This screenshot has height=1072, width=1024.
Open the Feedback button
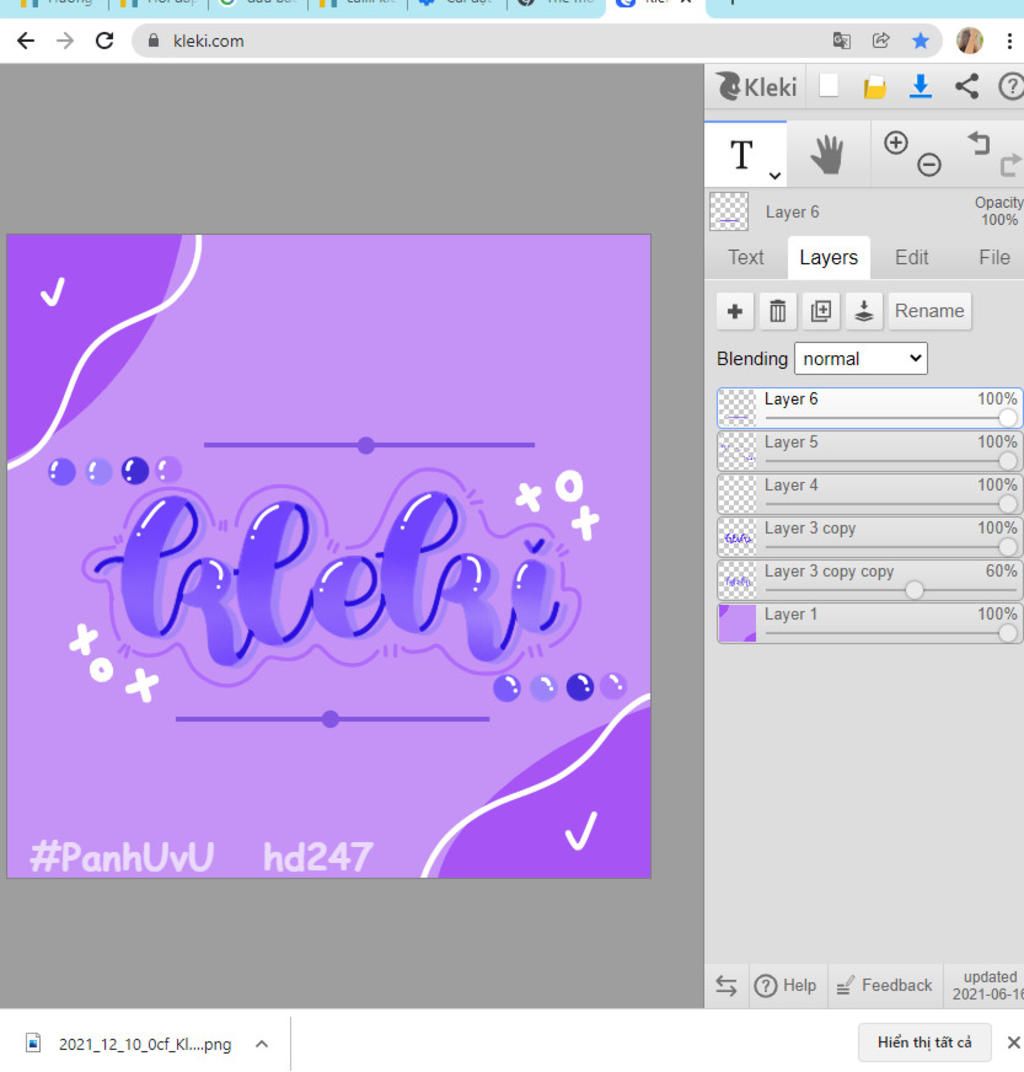(x=885, y=985)
